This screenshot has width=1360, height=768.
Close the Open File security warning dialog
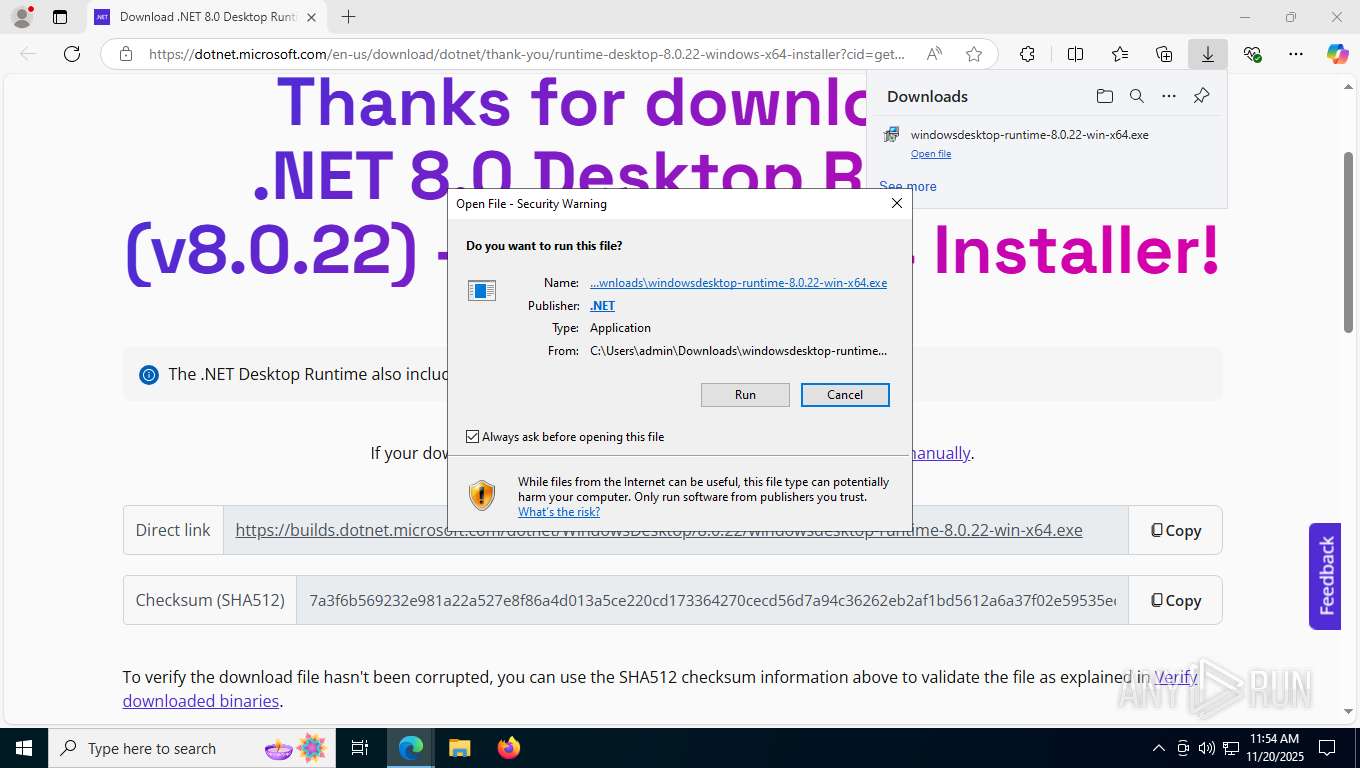click(x=897, y=203)
